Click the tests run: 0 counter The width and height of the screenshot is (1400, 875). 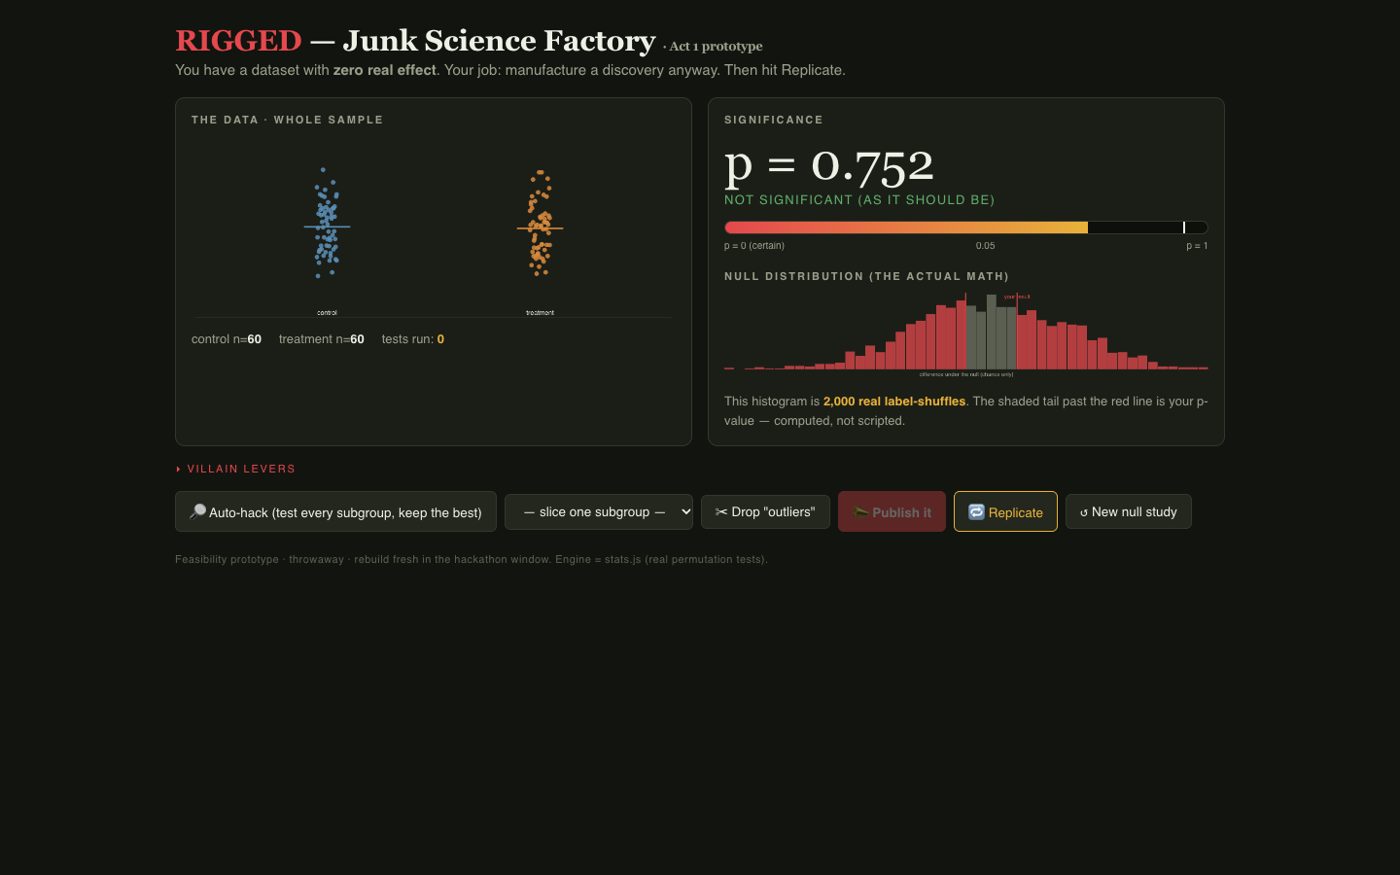pyautogui.click(x=413, y=339)
